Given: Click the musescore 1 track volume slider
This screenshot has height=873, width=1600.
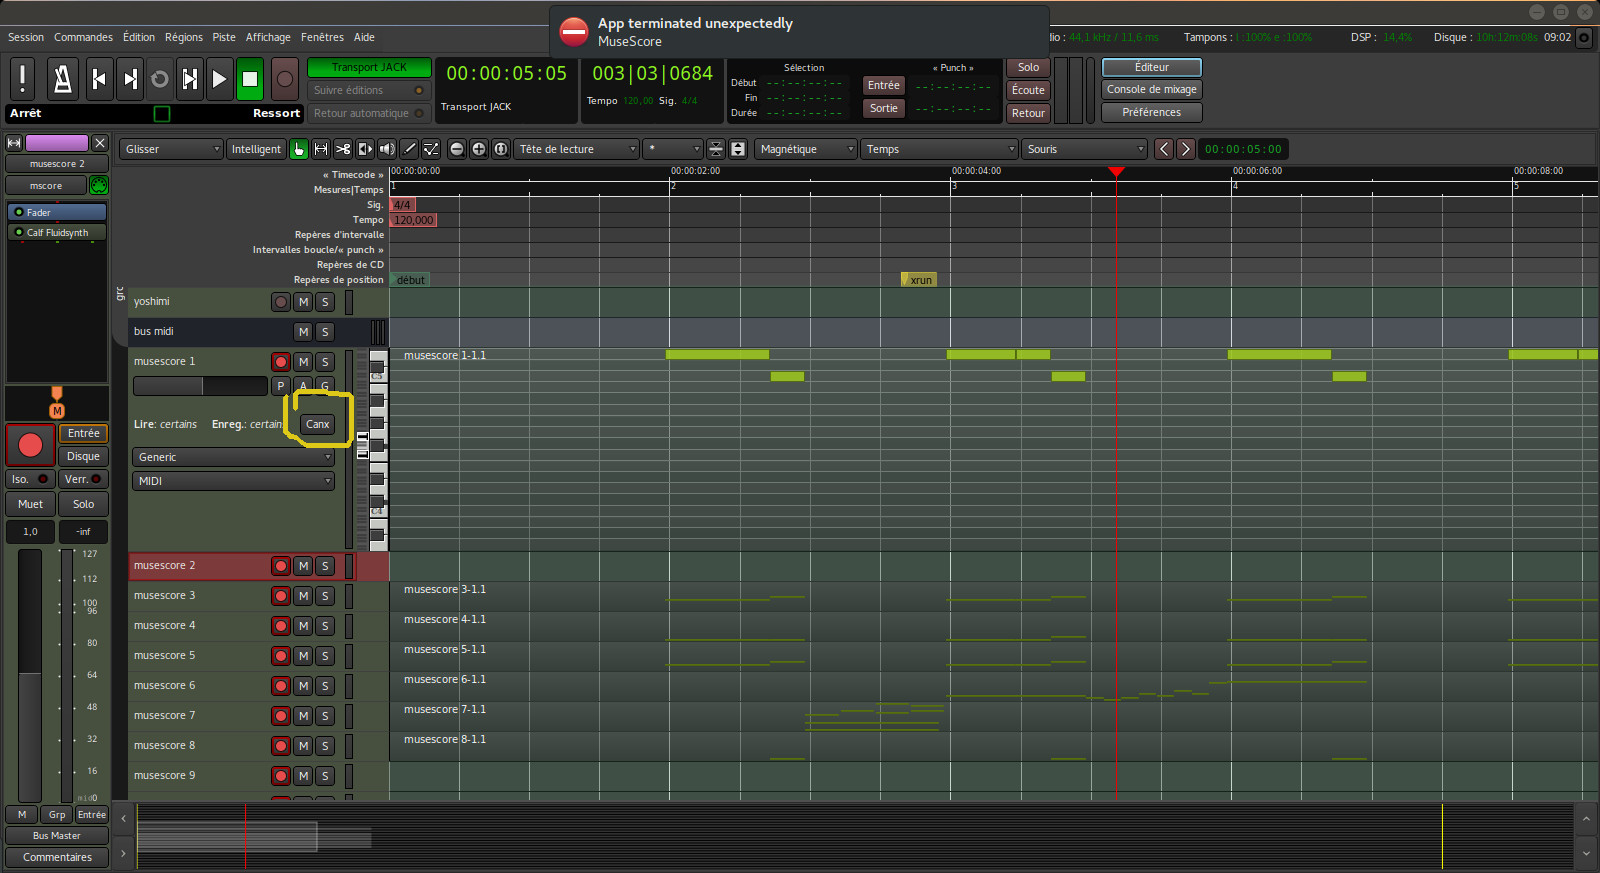Looking at the screenshot, I should point(200,386).
